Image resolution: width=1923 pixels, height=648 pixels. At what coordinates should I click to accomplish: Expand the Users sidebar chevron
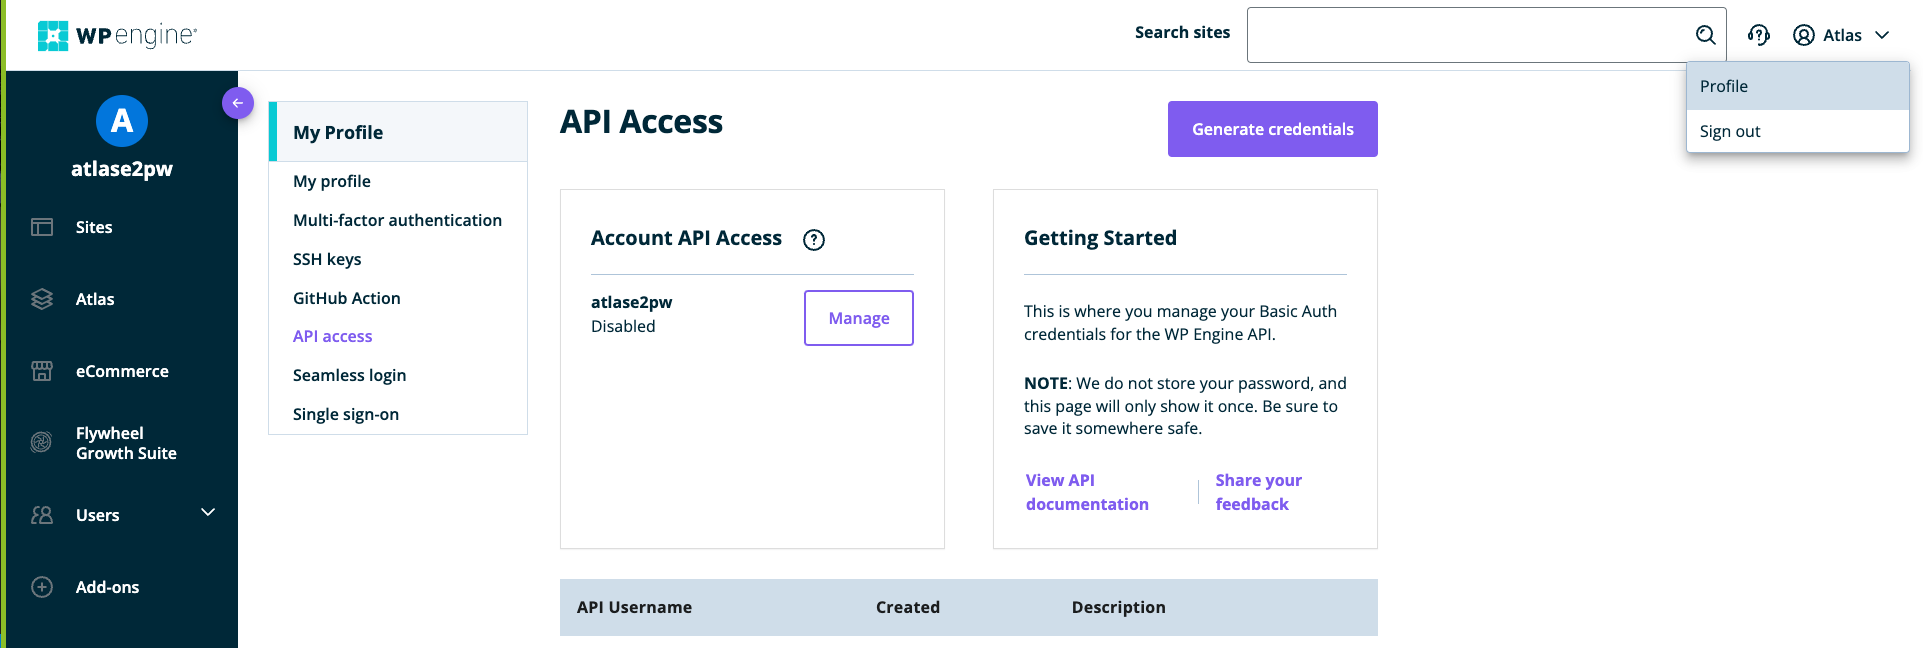[208, 512]
